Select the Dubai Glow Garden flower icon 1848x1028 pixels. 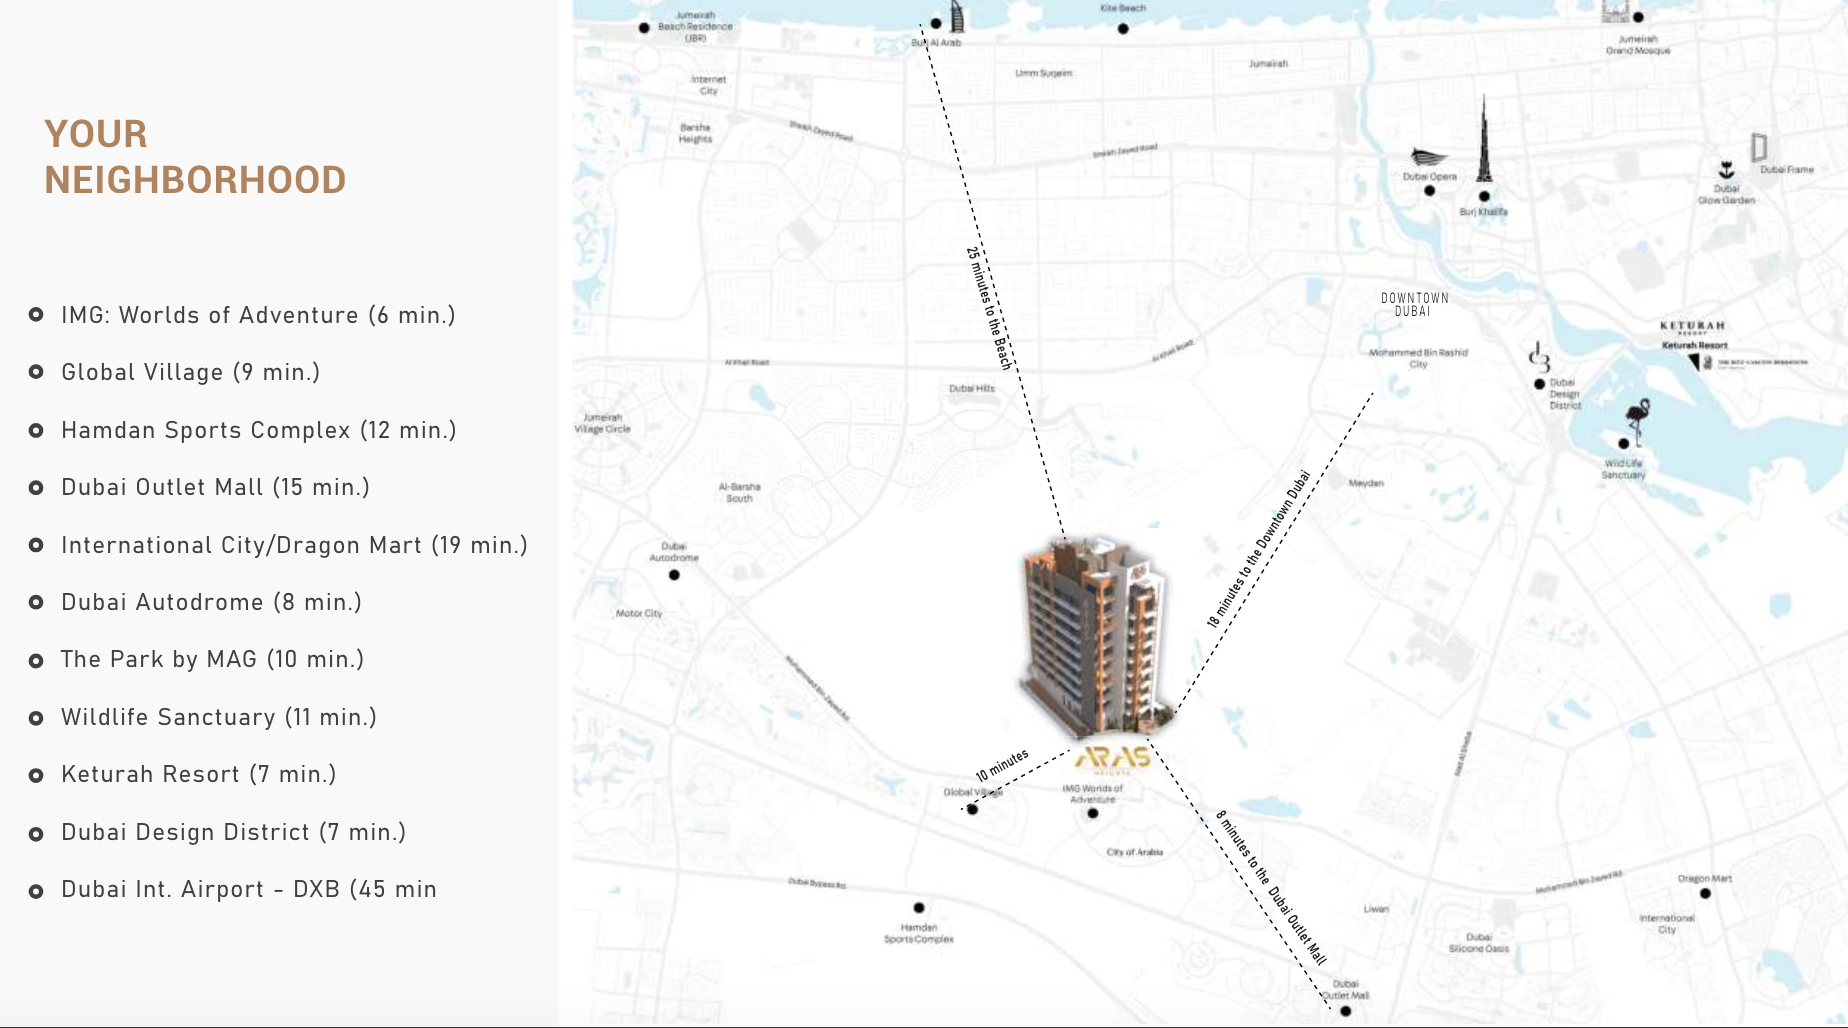click(x=1726, y=170)
